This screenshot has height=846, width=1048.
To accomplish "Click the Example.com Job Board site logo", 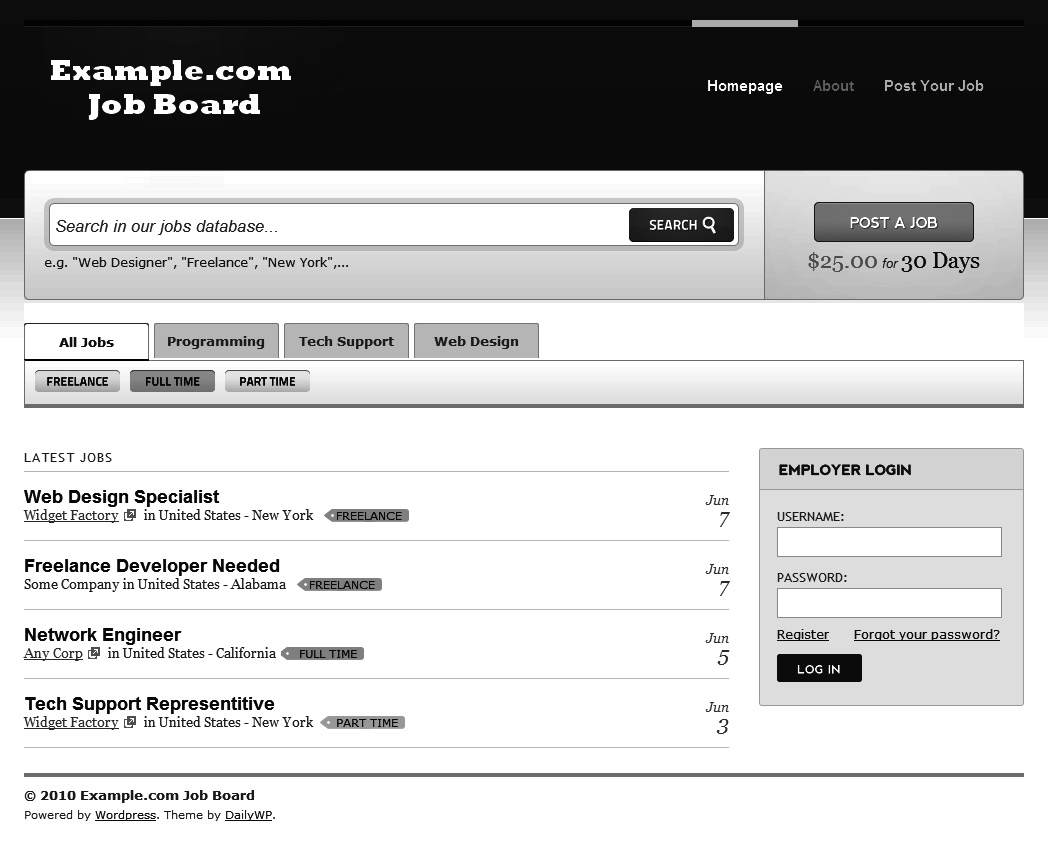I will tap(171, 88).
